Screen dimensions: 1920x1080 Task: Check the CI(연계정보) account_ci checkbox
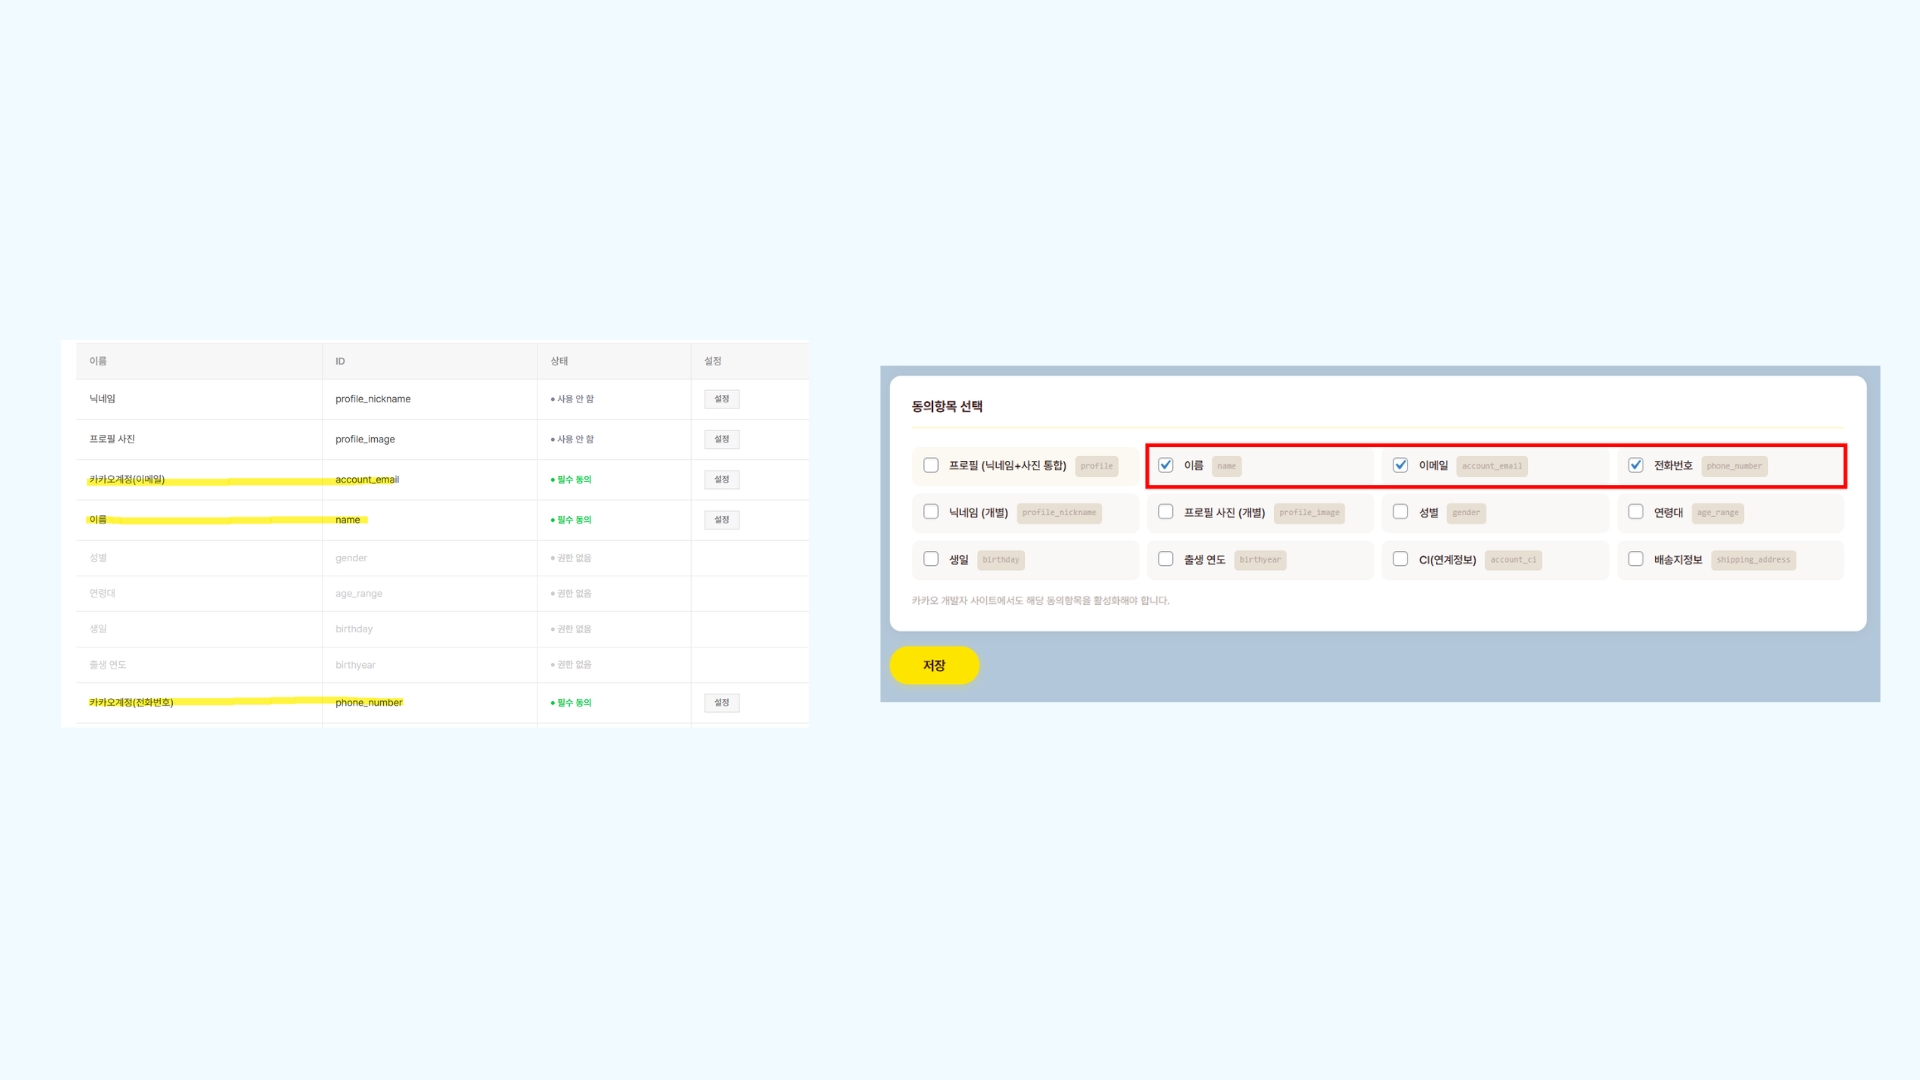tap(1400, 559)
